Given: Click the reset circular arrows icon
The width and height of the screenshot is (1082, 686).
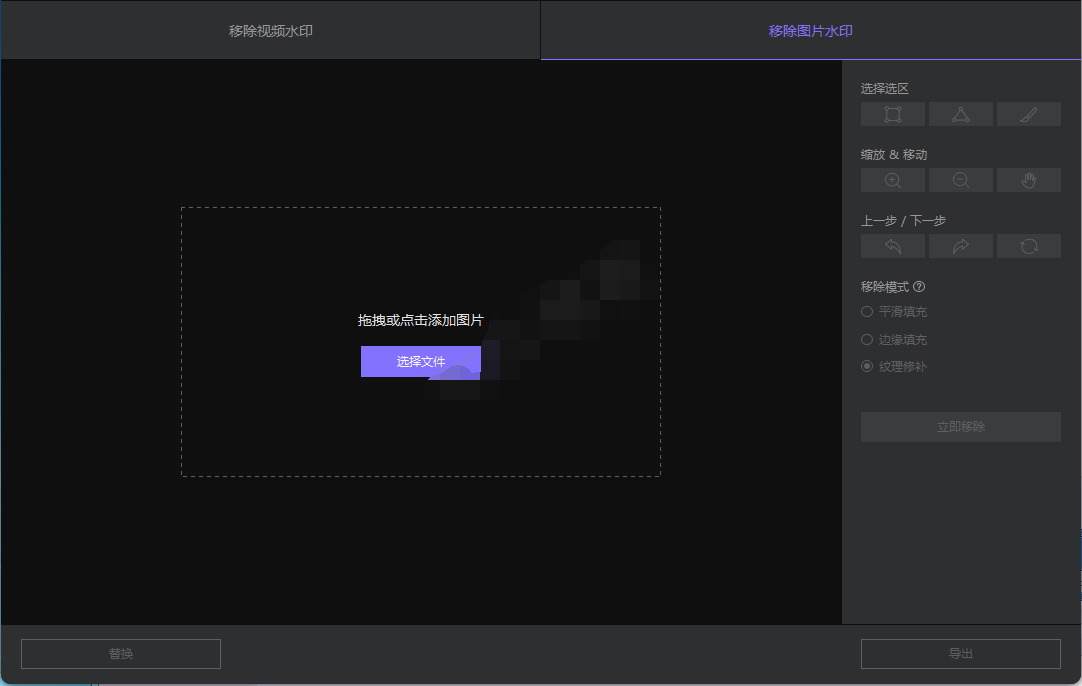Looking at the screenshot, I should coord(1028,247).
